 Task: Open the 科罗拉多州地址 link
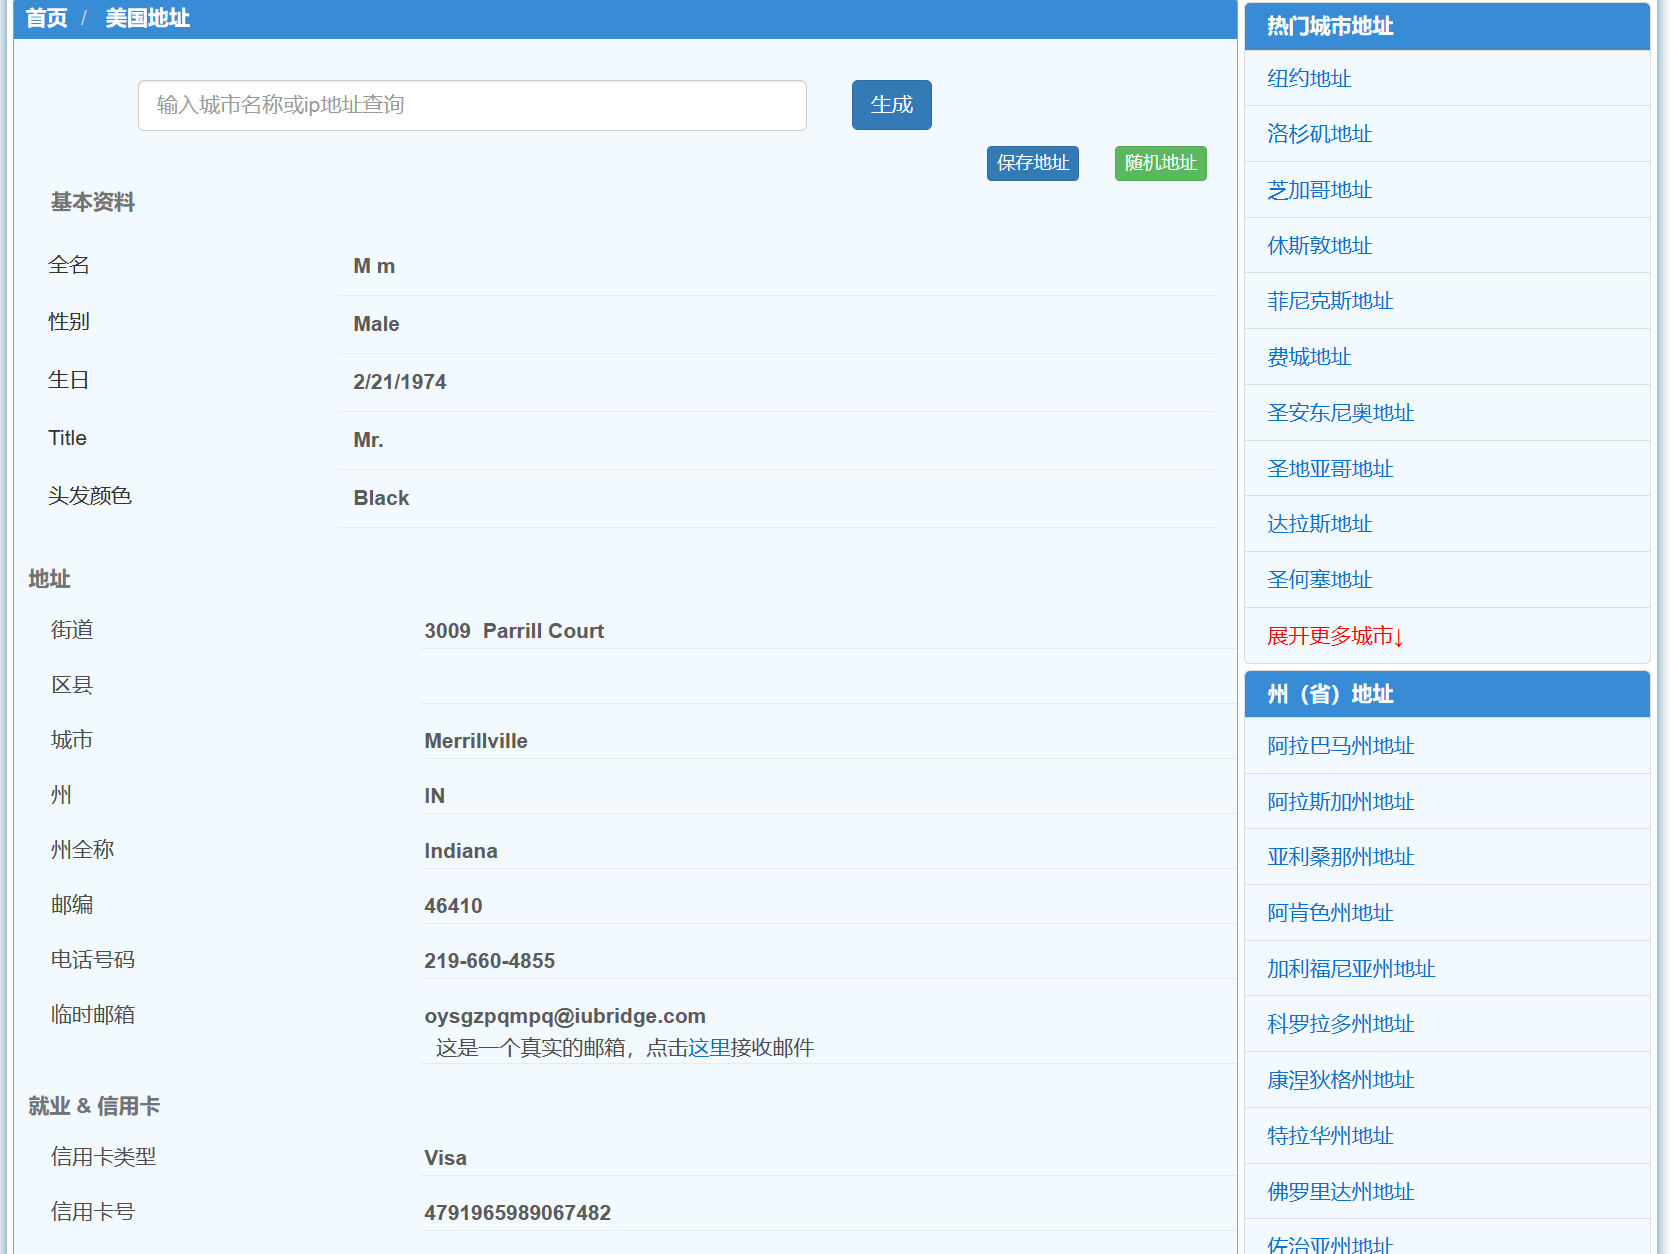[x=1340, y=1024]
